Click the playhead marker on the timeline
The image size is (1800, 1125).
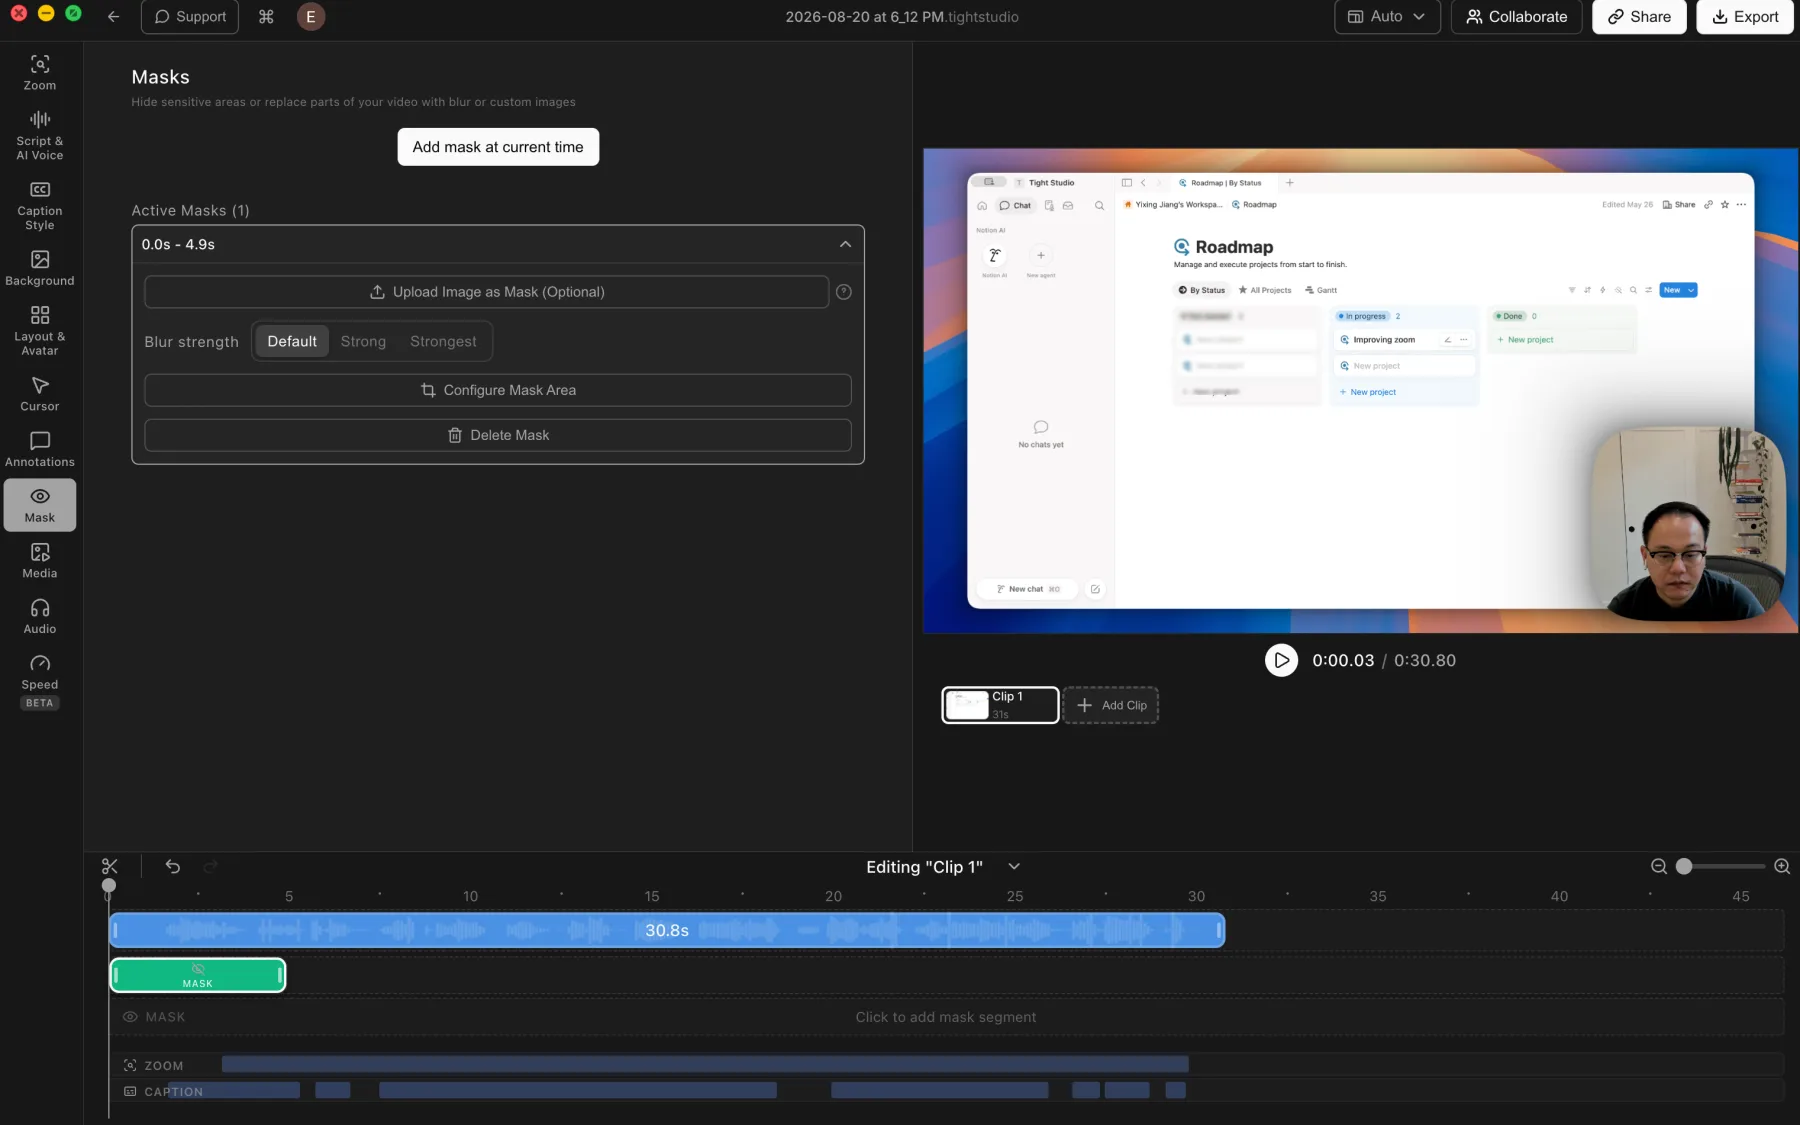(109, 885)
